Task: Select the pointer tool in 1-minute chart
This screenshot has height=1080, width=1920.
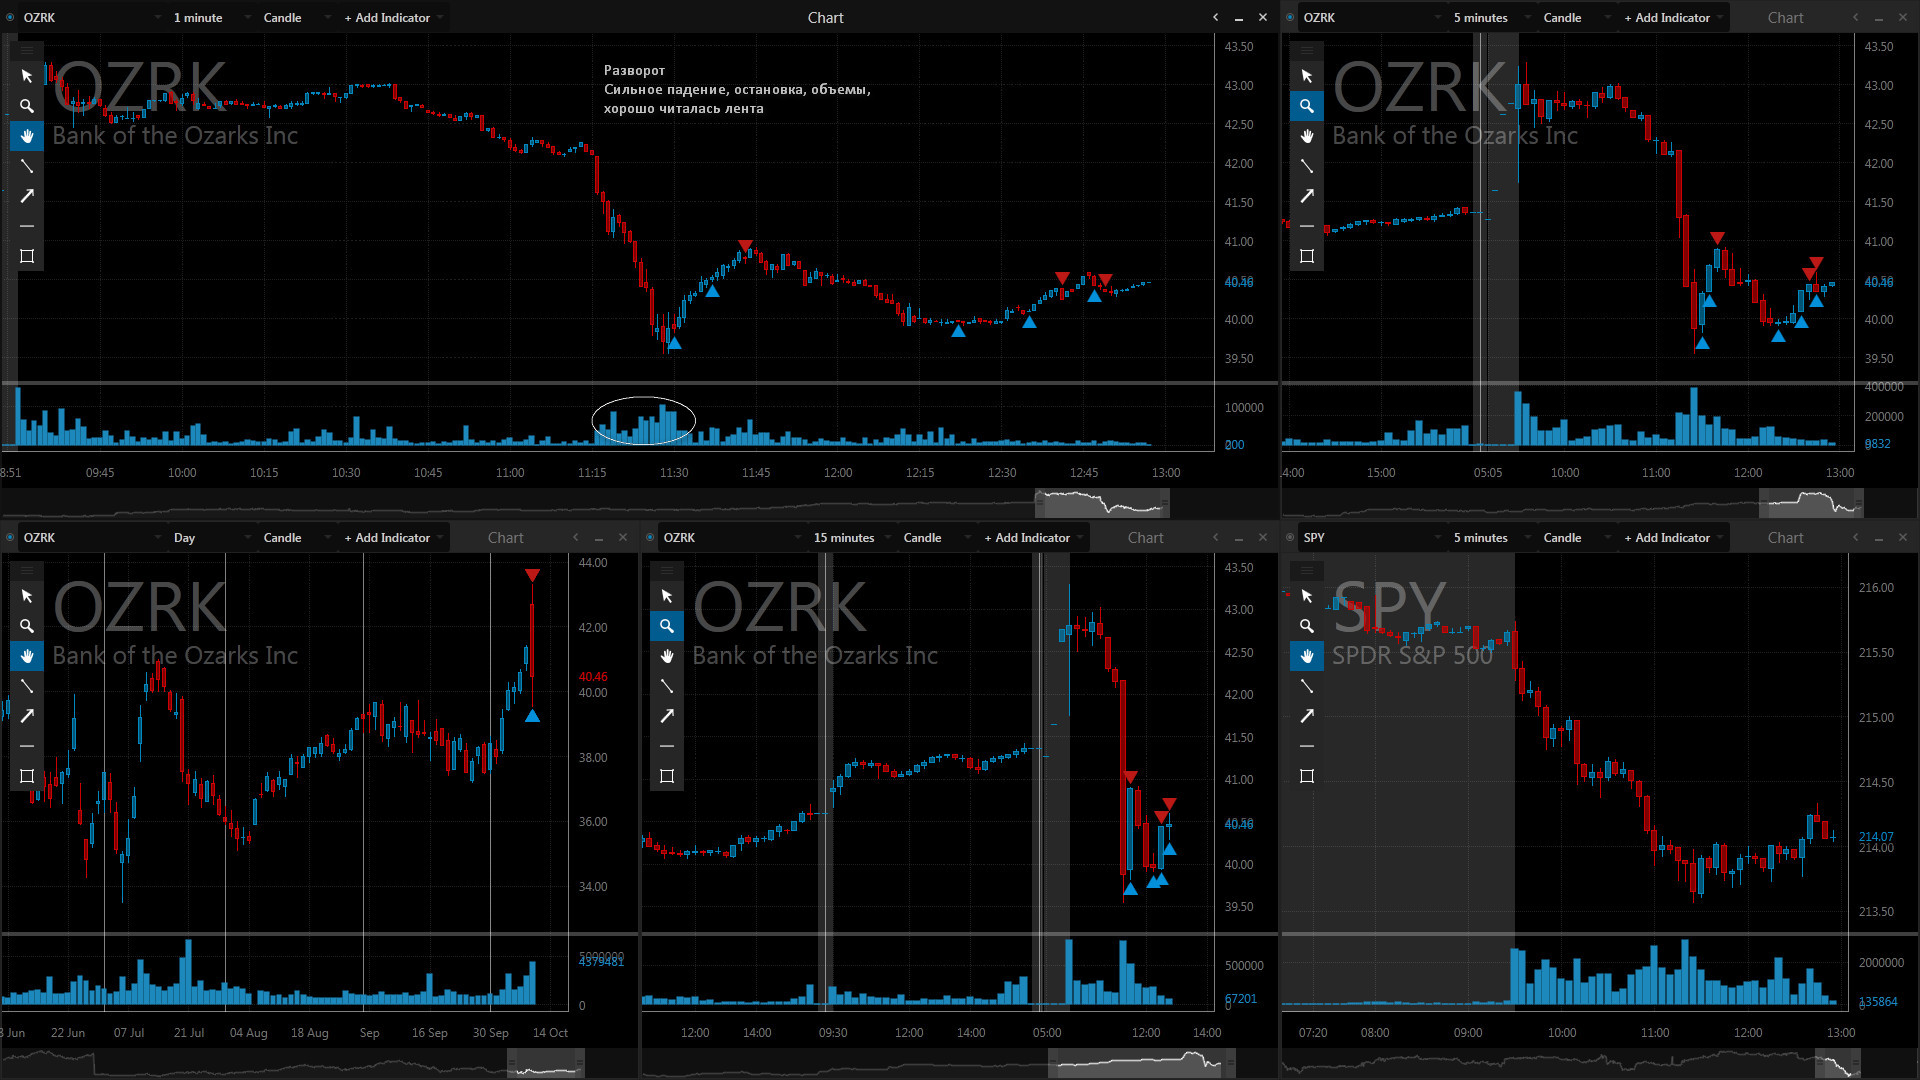Action: (x=27, y=76)
